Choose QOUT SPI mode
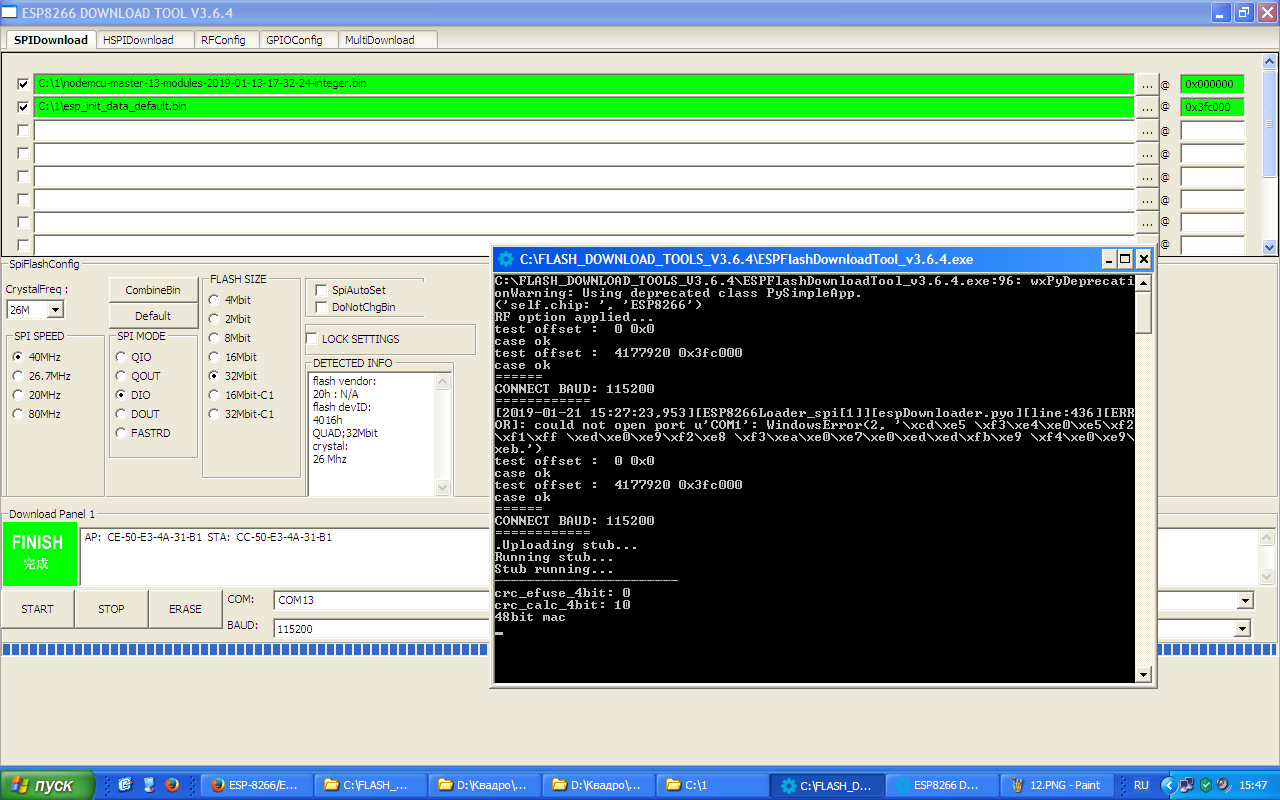Image resolution: width=1280 pixels, height=800 pixels. point(121,376)
